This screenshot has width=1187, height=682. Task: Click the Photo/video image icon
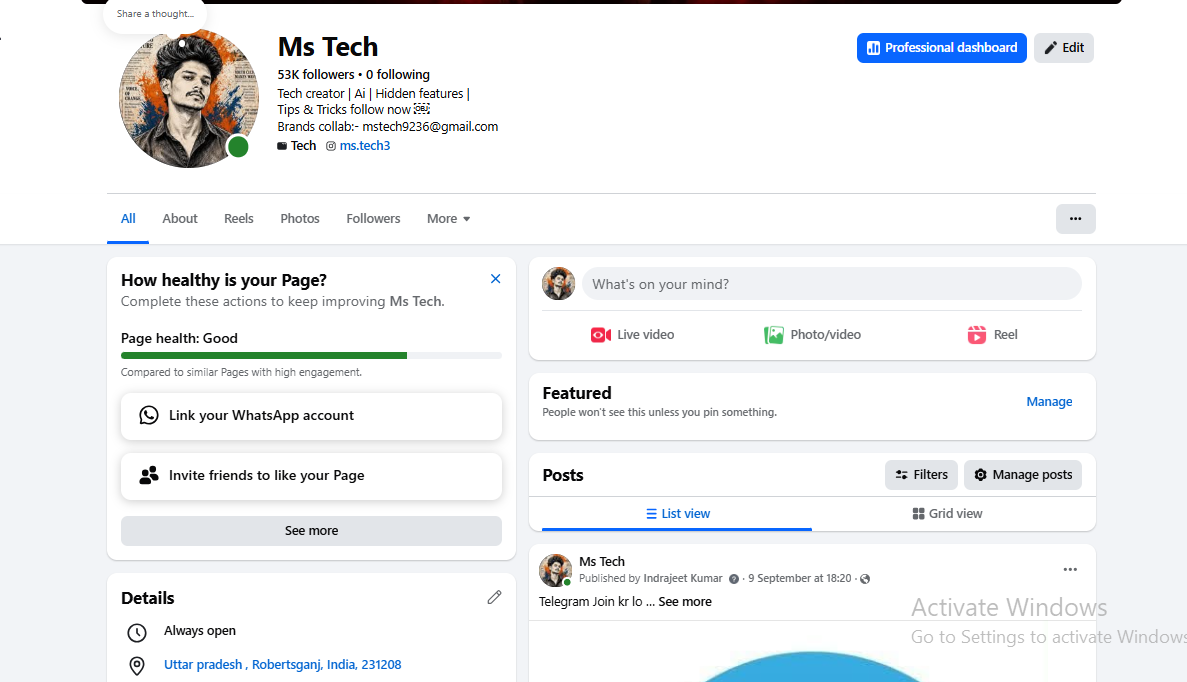pyautogui.click(x=774, y=335)
